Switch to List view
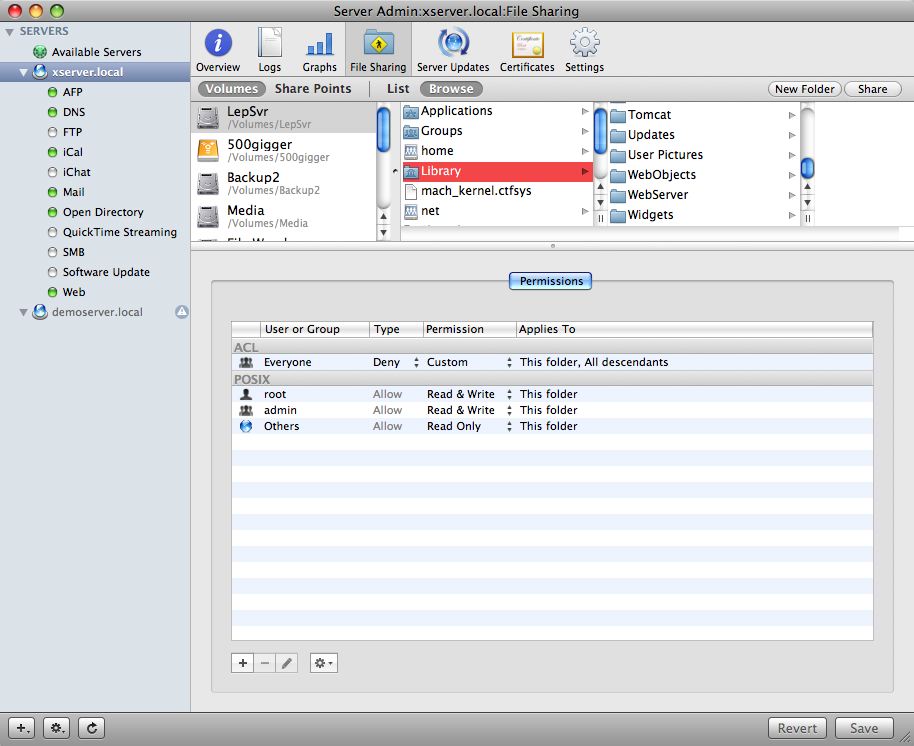Viewport: 914px width, 746px height. pyautogui.click(x=398, y=89)
